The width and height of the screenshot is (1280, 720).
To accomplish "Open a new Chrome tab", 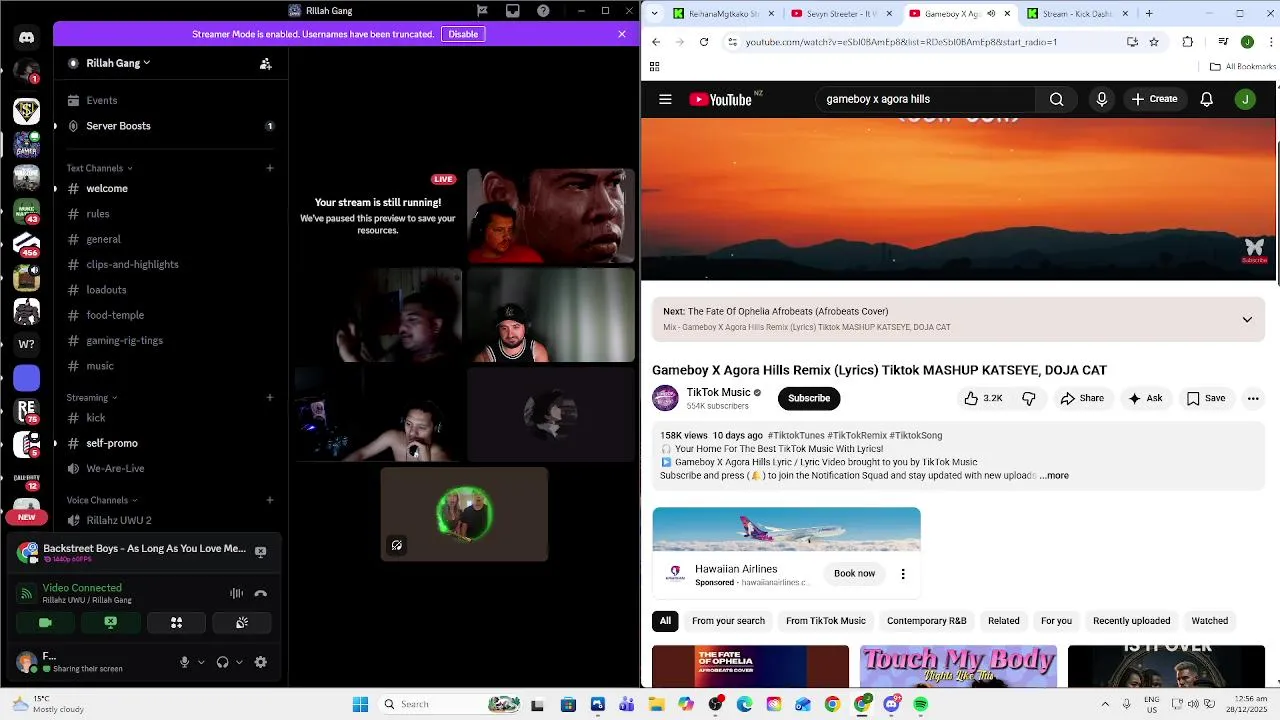I will tap(1149, 14).
